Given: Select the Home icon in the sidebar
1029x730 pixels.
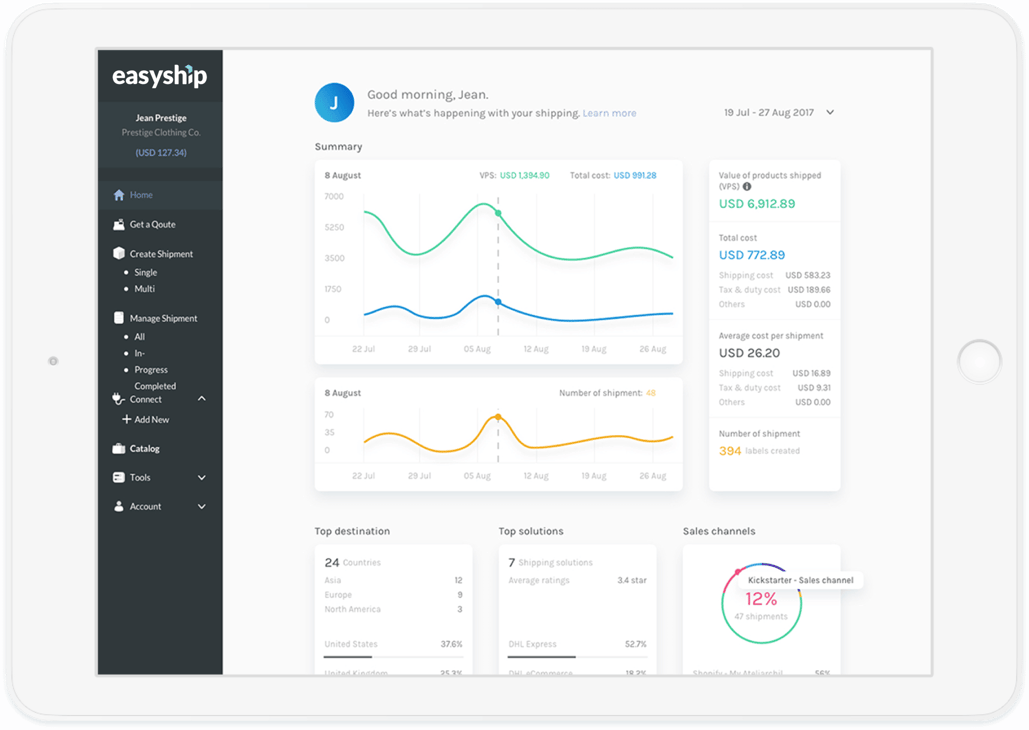Looking at the screenshot, I should click(x=118, y=194).
